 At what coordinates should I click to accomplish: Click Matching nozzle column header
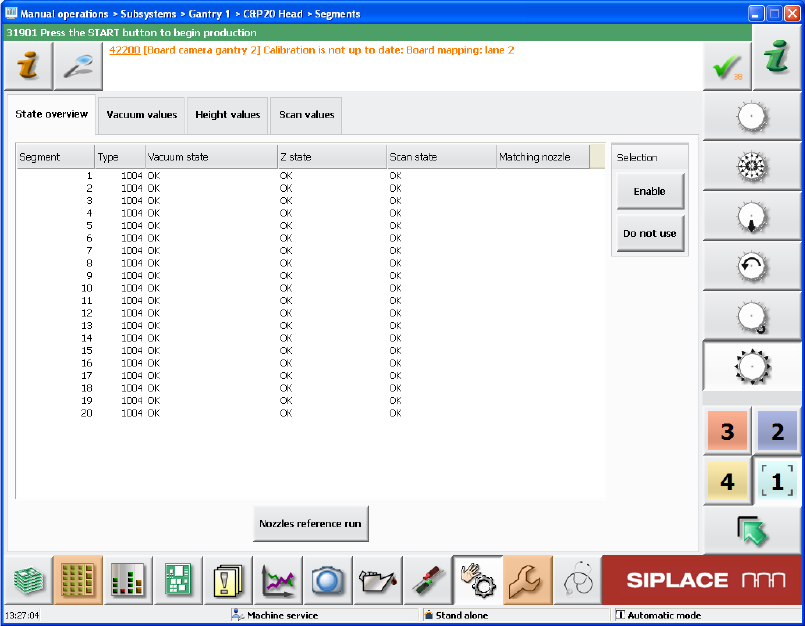coord(543,157)
